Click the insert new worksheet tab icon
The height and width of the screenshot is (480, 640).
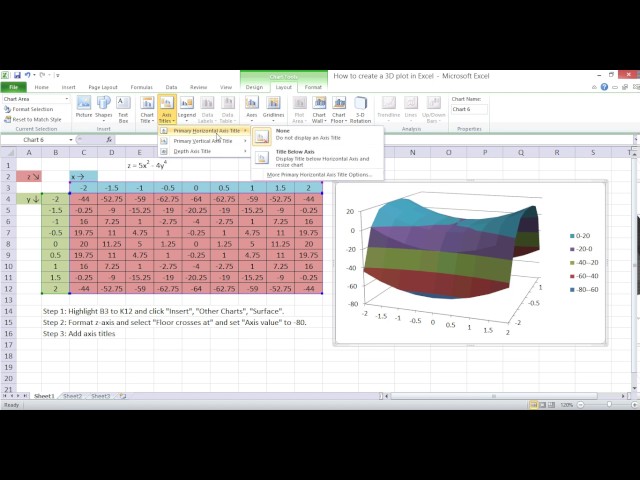pyautogui.click(x=123, y=396)
